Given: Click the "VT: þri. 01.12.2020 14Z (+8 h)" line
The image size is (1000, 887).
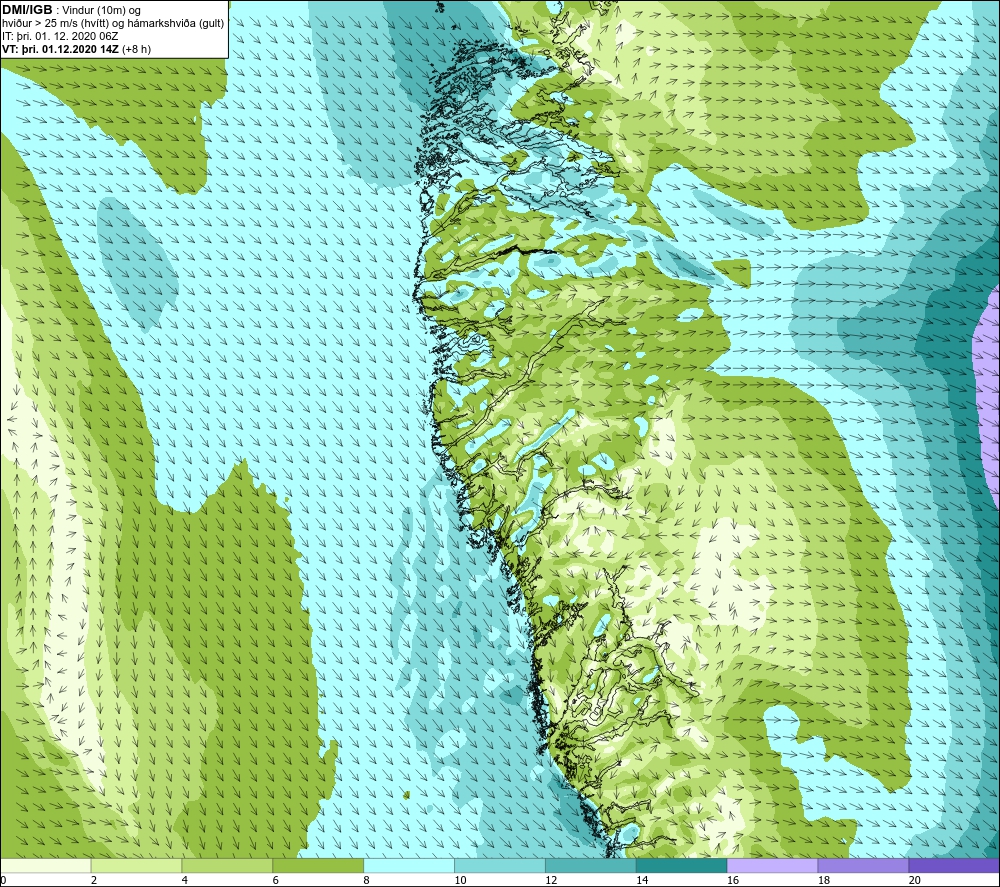Looking at the screenshot, I should tap(76, 49).
